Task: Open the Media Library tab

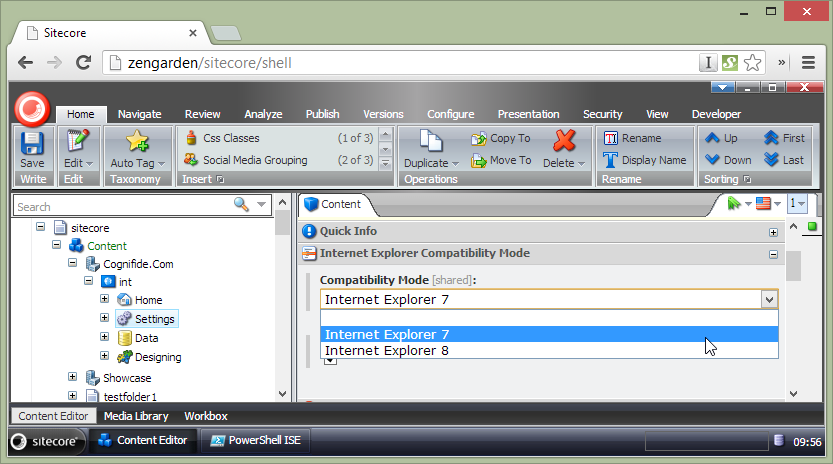Action: (137, 416)
